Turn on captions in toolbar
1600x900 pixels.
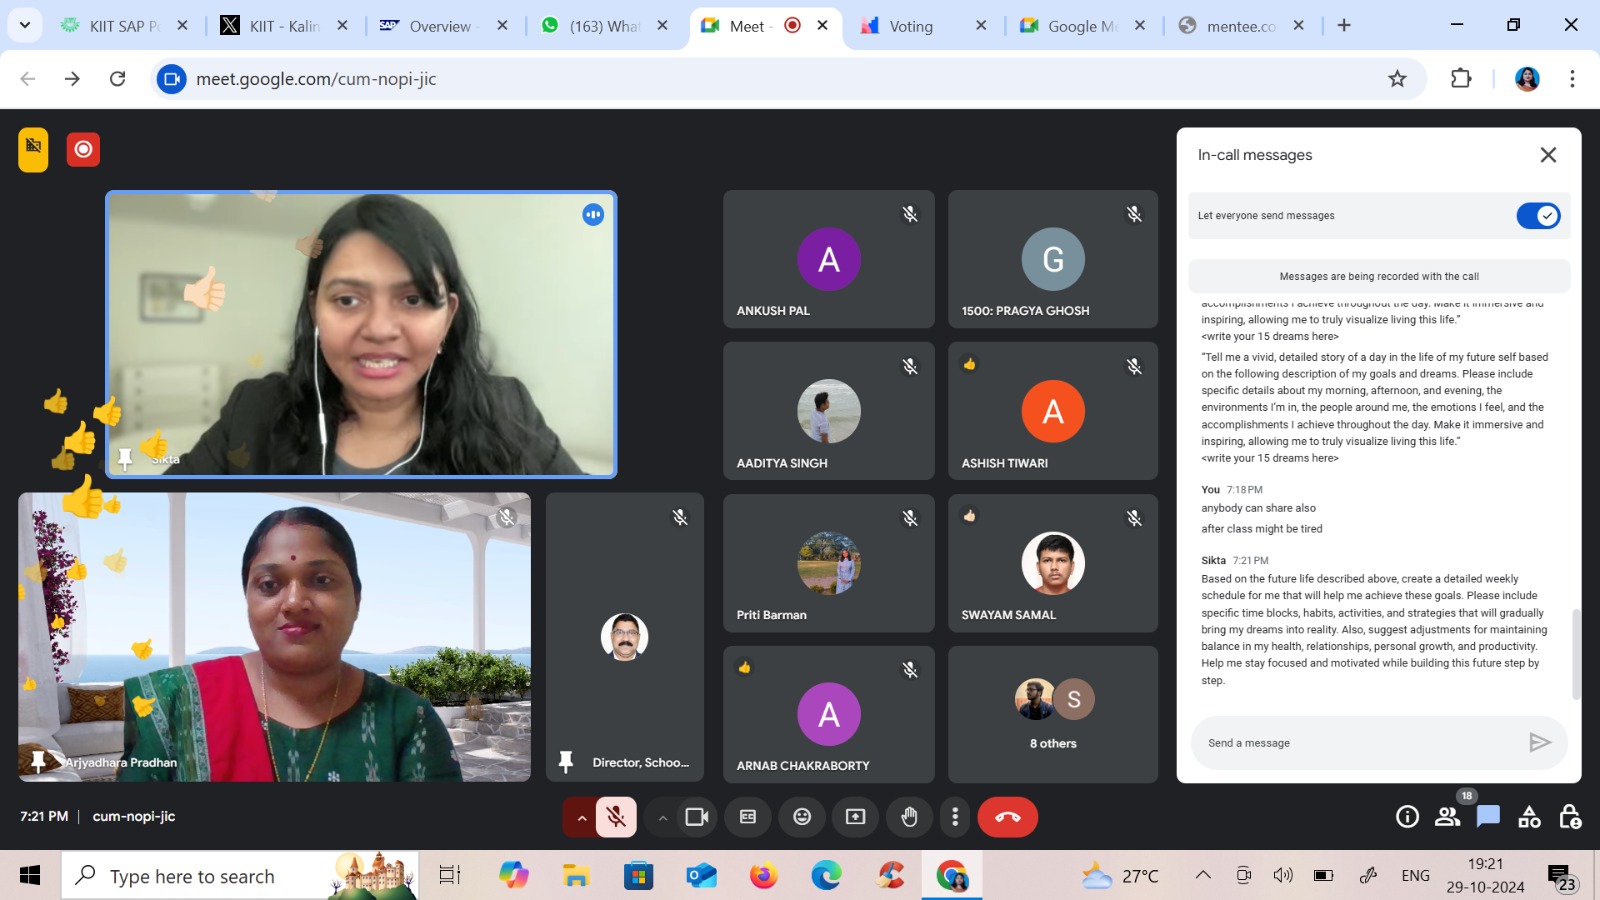(x=748, y=817)
